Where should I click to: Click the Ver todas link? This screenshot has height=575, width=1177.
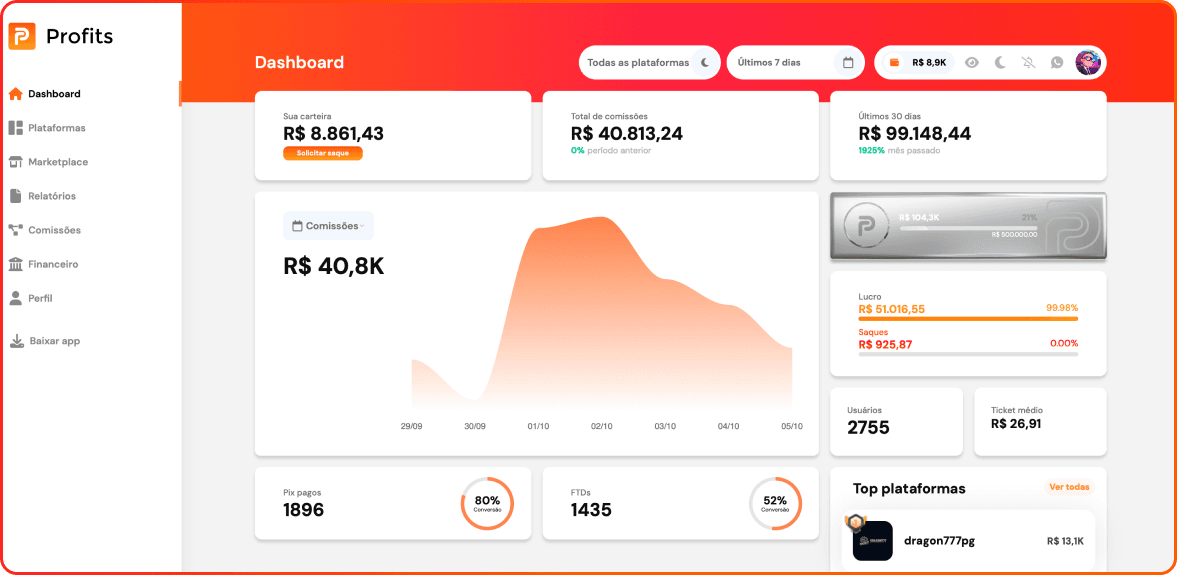(x=1069, y=487)
